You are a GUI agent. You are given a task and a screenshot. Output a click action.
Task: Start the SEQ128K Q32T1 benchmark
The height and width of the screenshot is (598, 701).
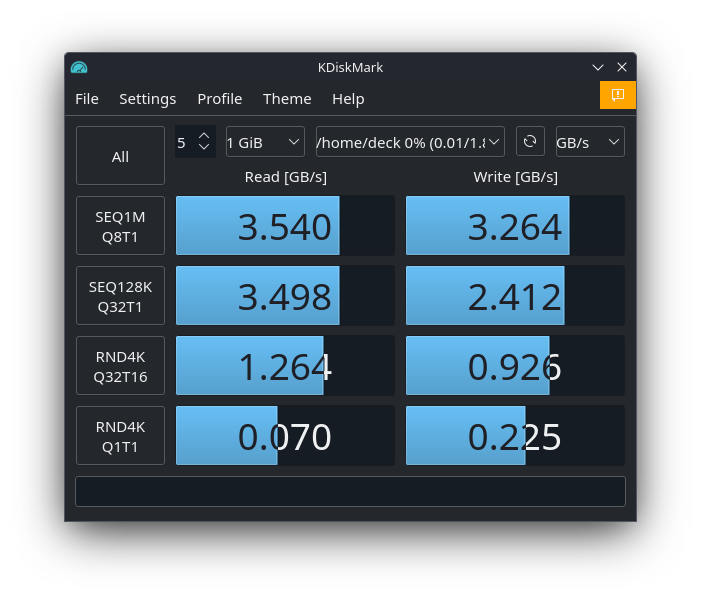(x=120, y=295)
